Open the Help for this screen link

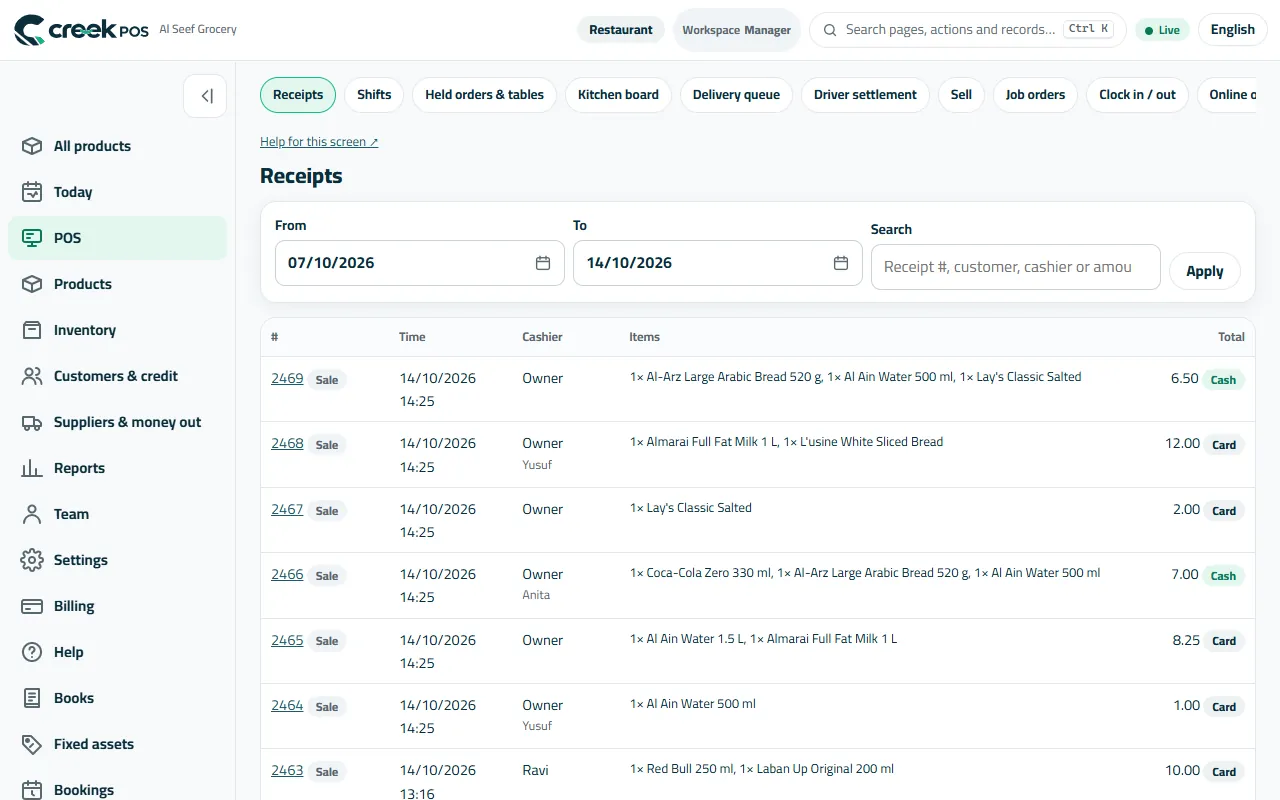pyautogui.click(x=319, y=142)
